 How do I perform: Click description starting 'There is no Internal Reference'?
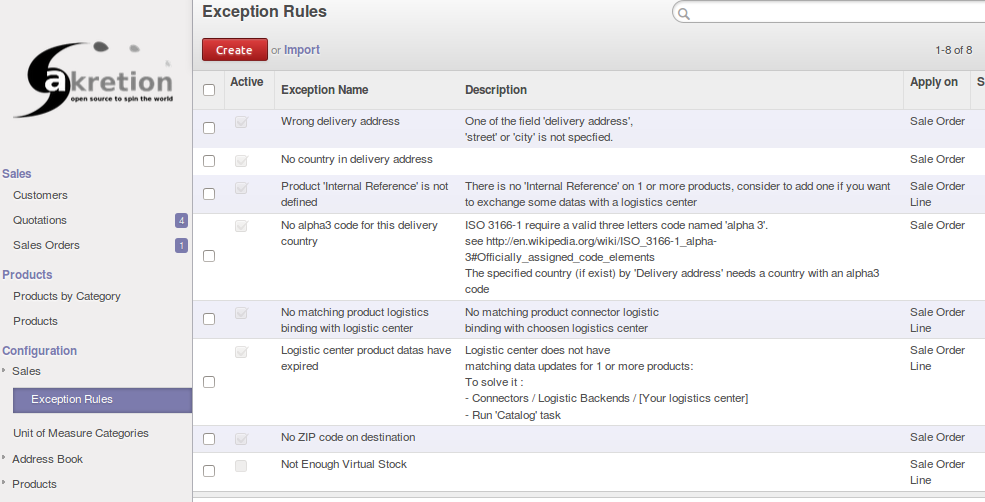677,194
